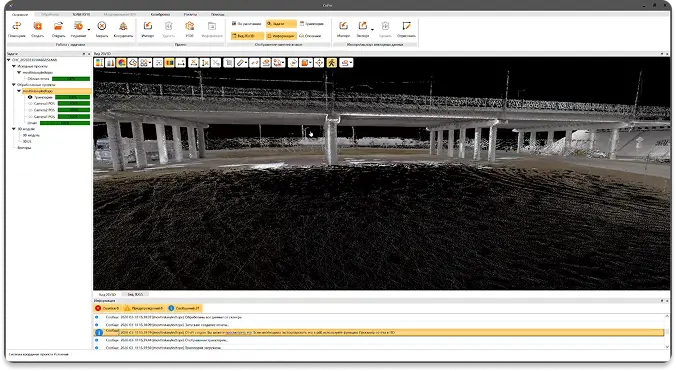Pin the Информация panel
Image resolution: width=676 pixels, height=371 pixels.
662,301
